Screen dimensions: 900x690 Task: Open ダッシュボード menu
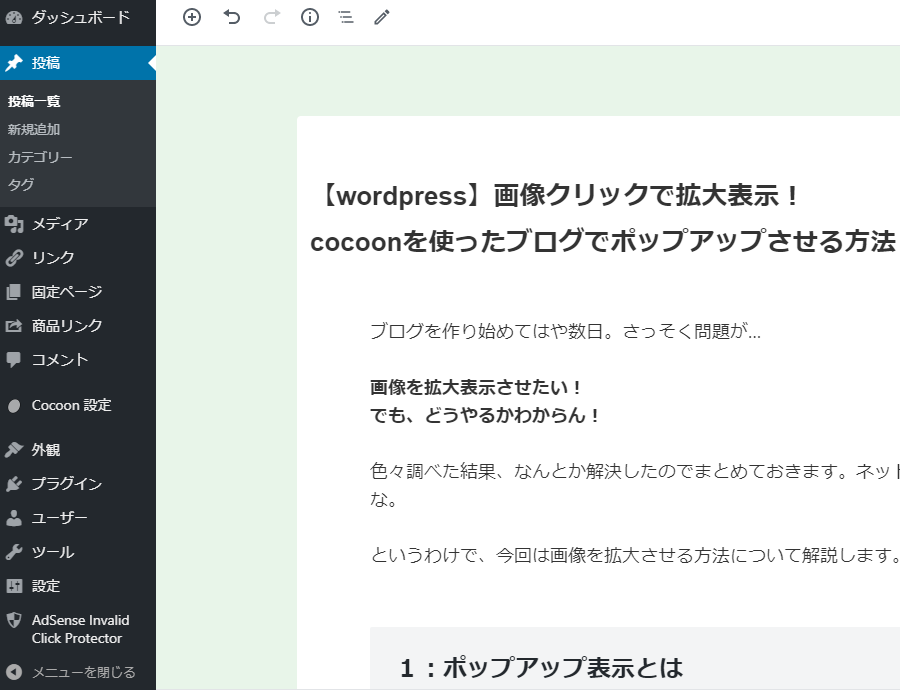[x=78, y=17]
